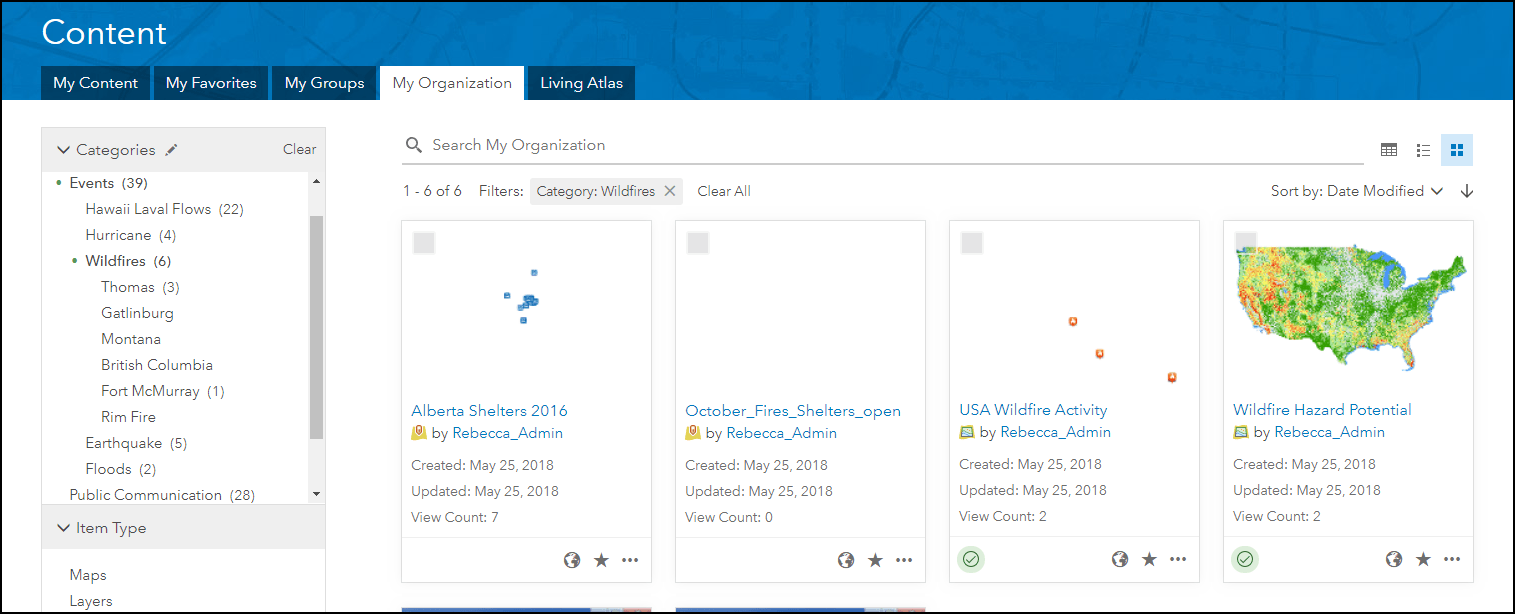This screenshot has height=614, width=1515.
Task: Open the Living Atlas tab
Action: 581,83
